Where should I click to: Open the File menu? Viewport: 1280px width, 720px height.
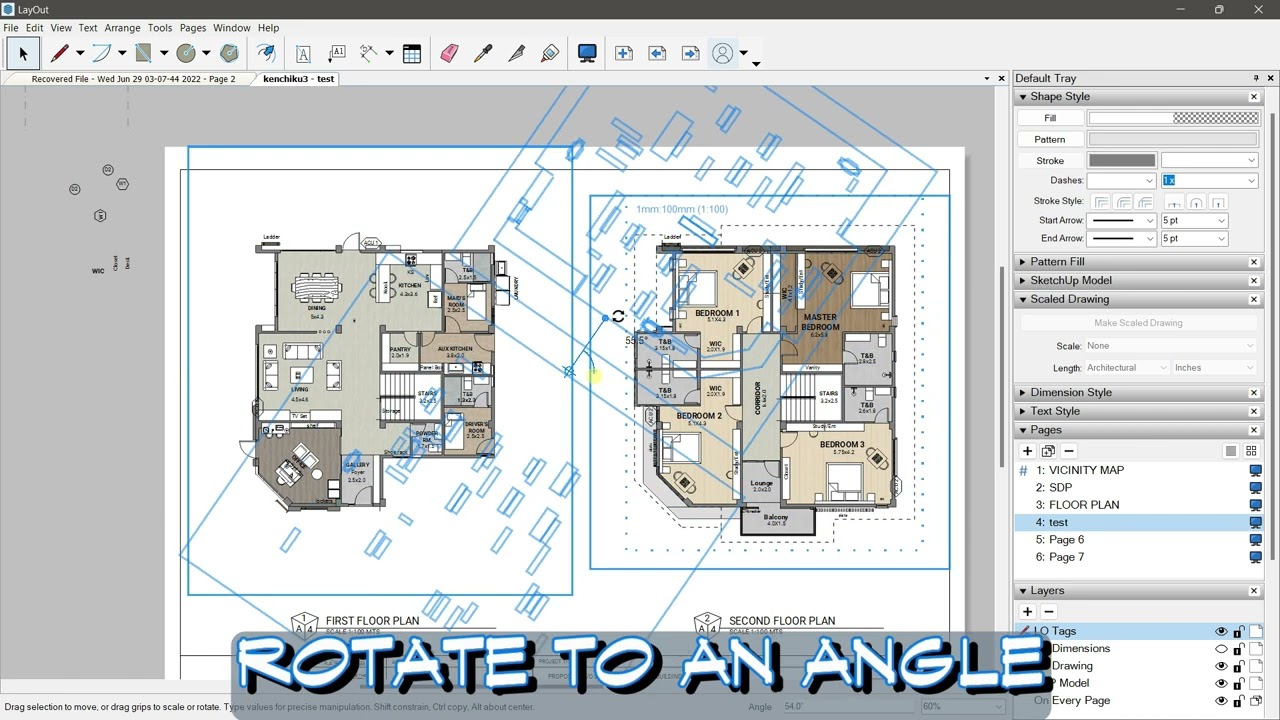tap(11, 28)
